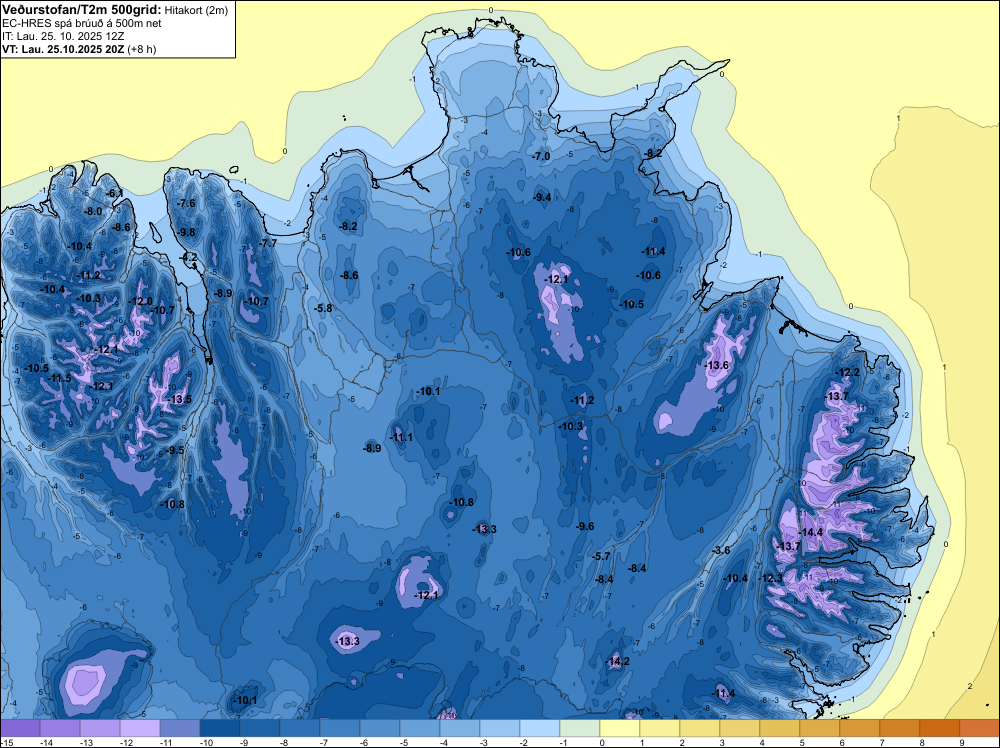Click the legend swatch between -14 and -13
Screen dimensions: 1000x748
pos(60,728)
